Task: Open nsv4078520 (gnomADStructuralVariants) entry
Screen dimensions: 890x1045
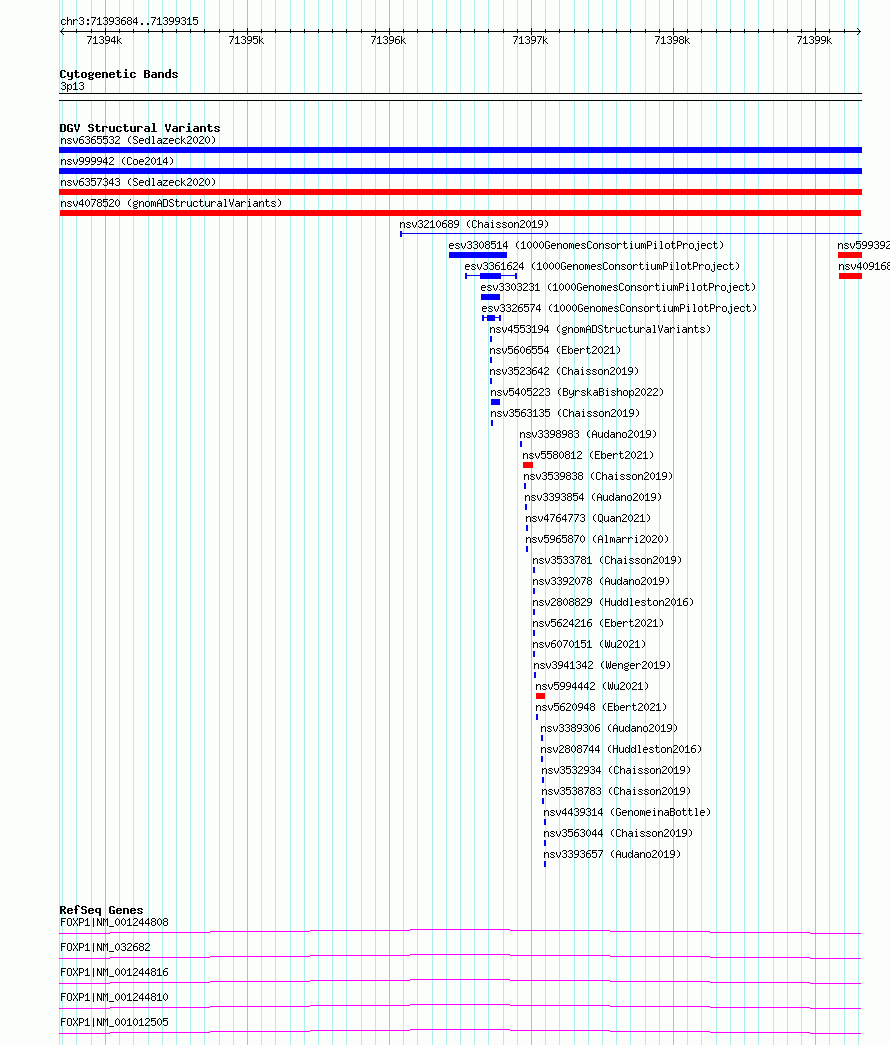Action: click(171, 203)
